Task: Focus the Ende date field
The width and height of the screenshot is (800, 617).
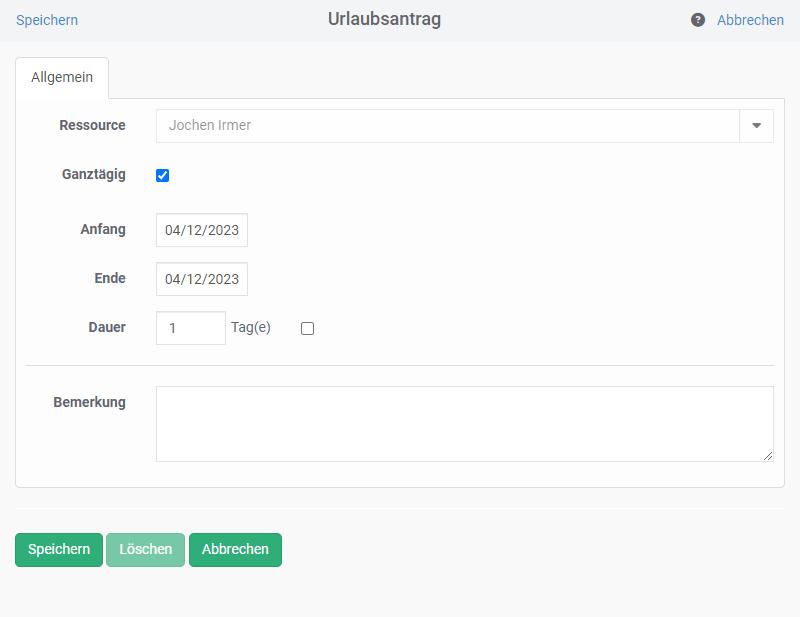Action: 202,279
